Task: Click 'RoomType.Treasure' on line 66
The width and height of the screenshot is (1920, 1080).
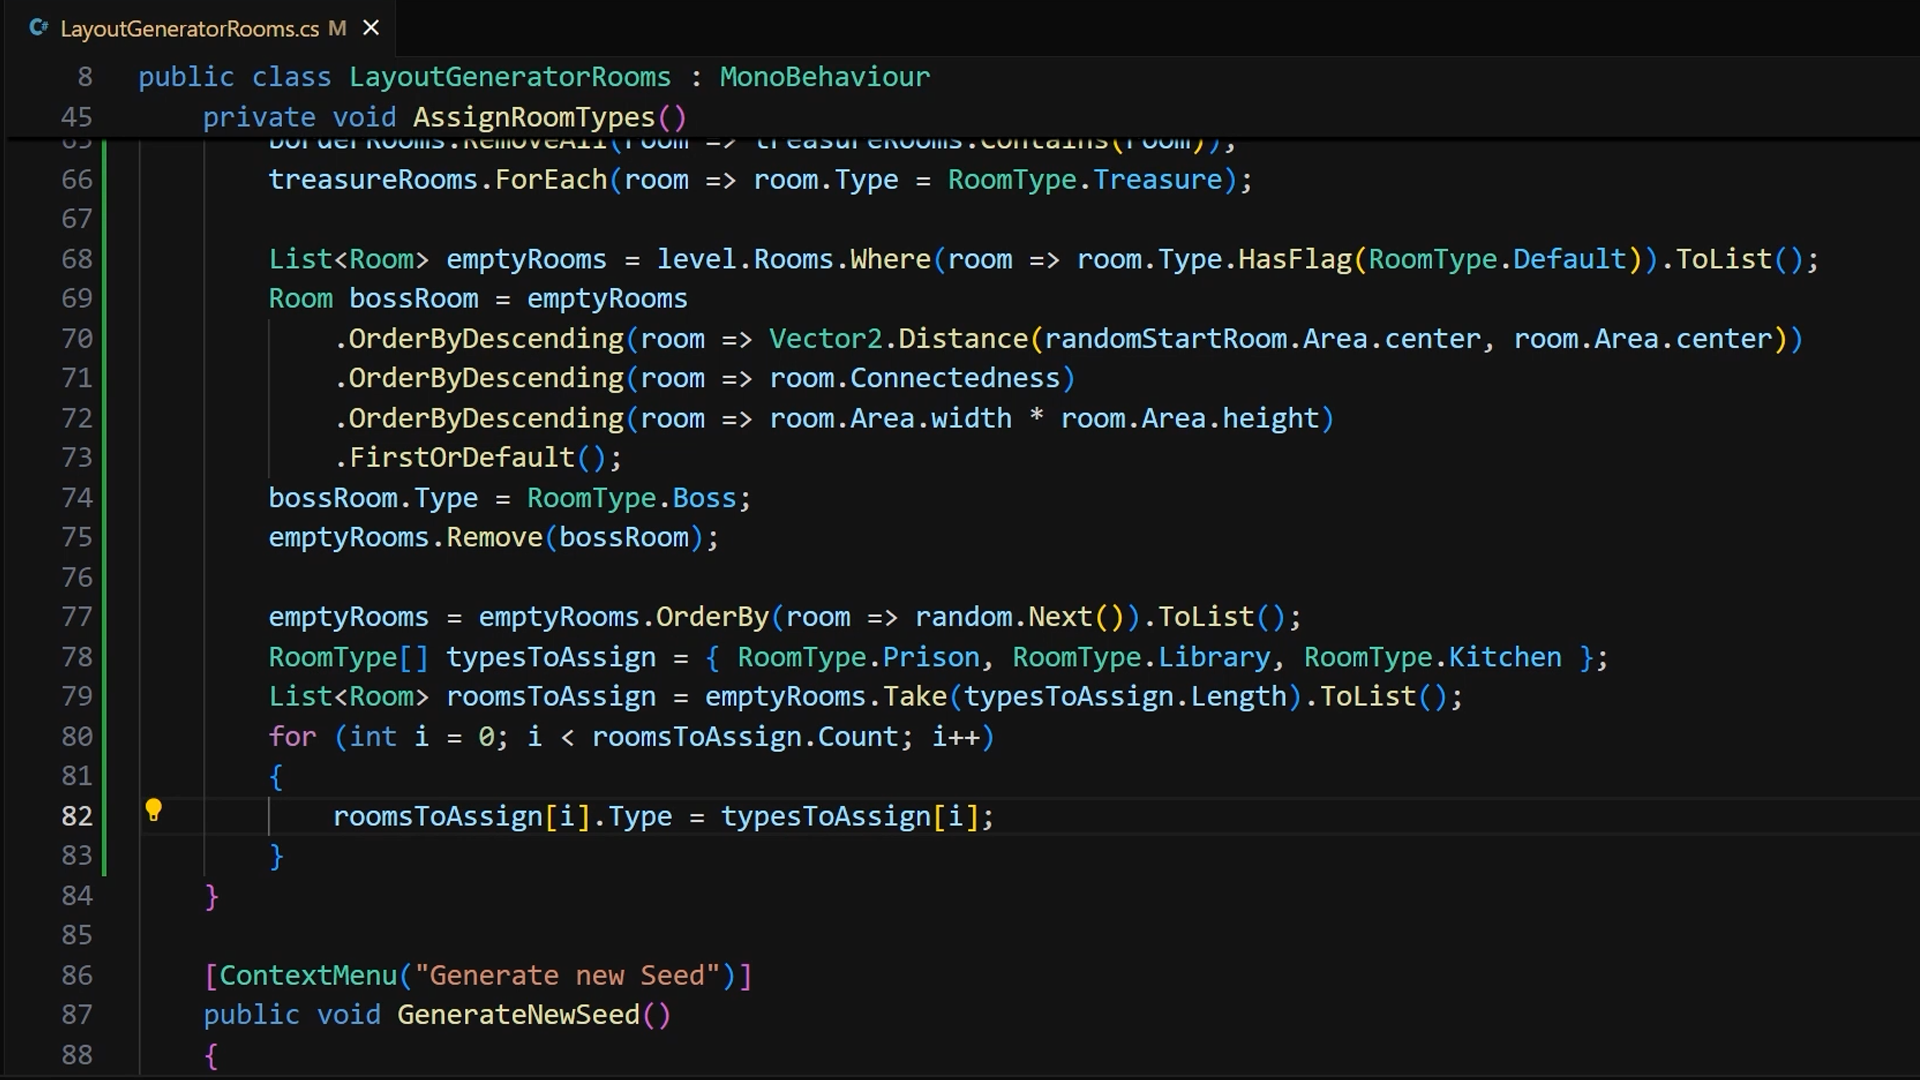Action: (1085, 180)
